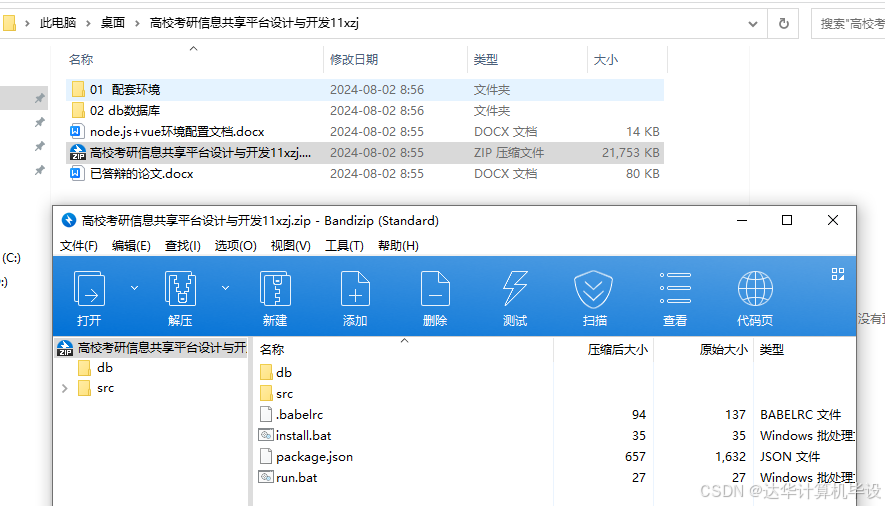The height and width of the screenshot is (506, 885).
Task: Sort archive list by 类型 column in Bandizip
Action: click(772, 350)
